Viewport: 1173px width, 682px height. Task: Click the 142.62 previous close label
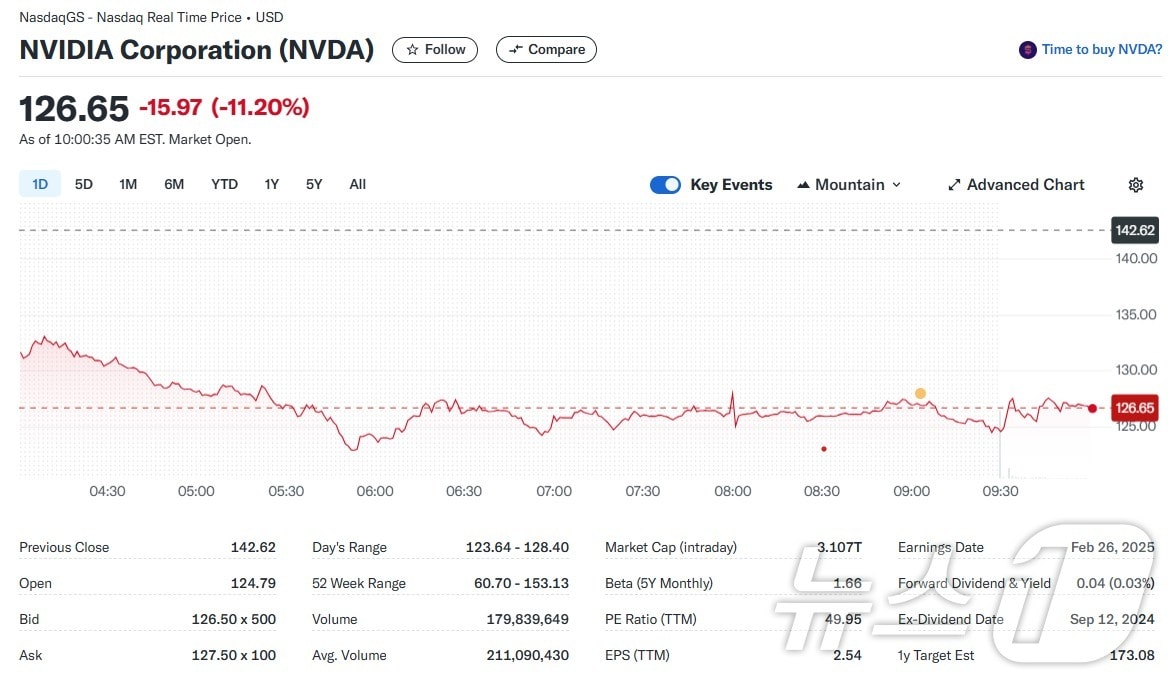[1135, 231]
